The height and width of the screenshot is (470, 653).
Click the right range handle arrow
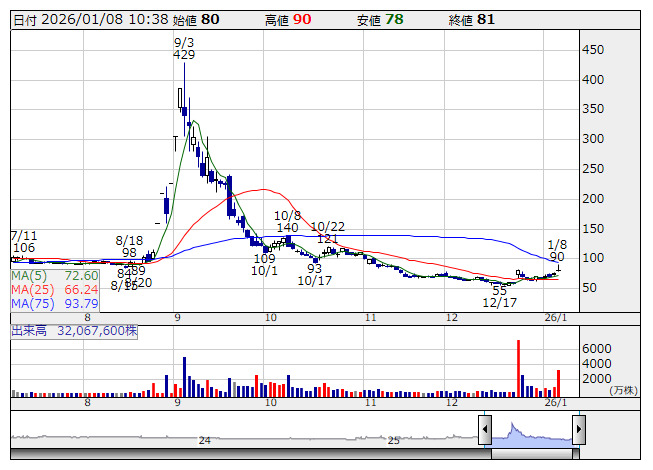tap(578, 431)
